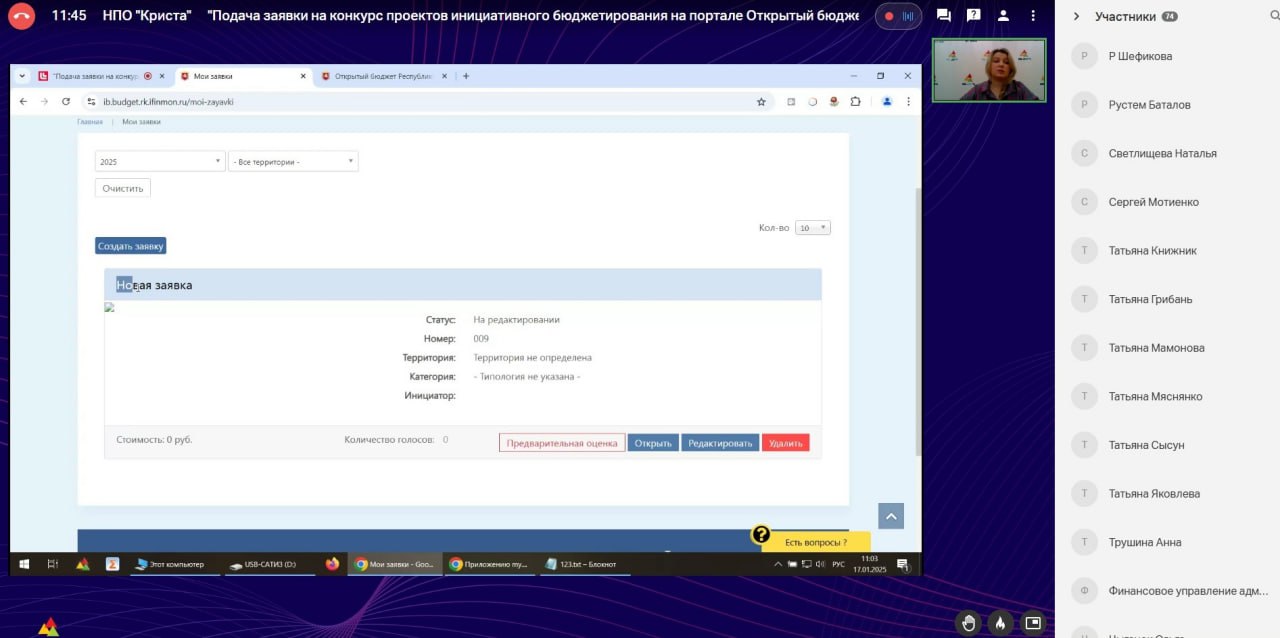Viewport: 1280px width, 638px height.
Task: Click the 'Редактировать' button
Action: 720,443
